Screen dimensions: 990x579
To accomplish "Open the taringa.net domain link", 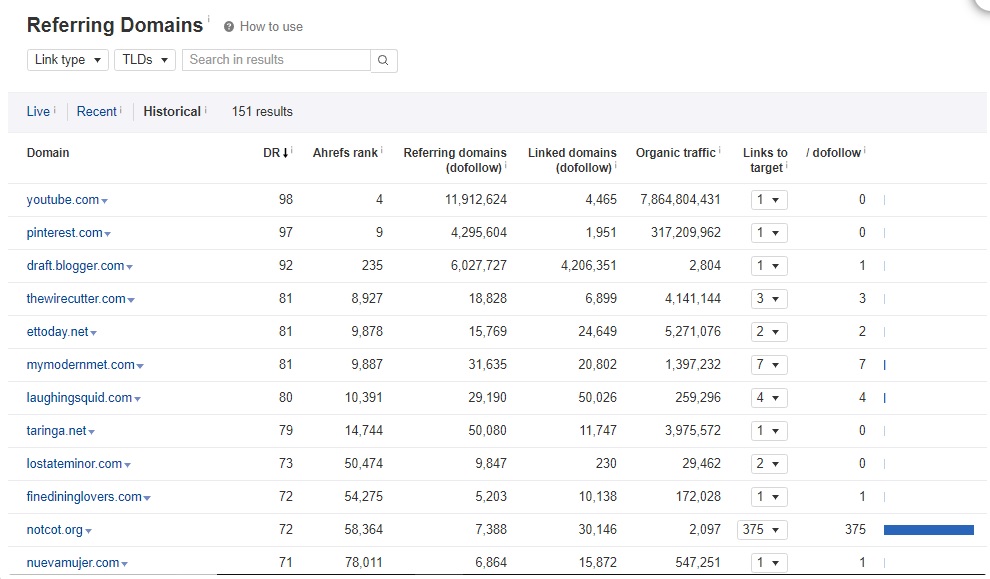I will 56,431.
